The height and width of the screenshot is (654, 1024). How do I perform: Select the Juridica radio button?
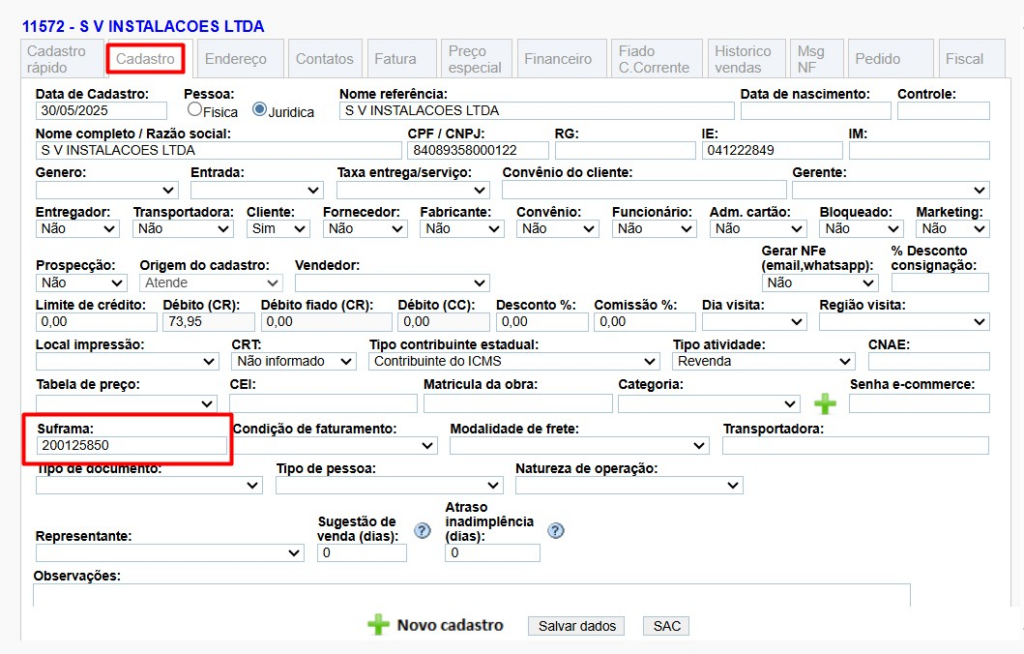click(x=258, y=110)
